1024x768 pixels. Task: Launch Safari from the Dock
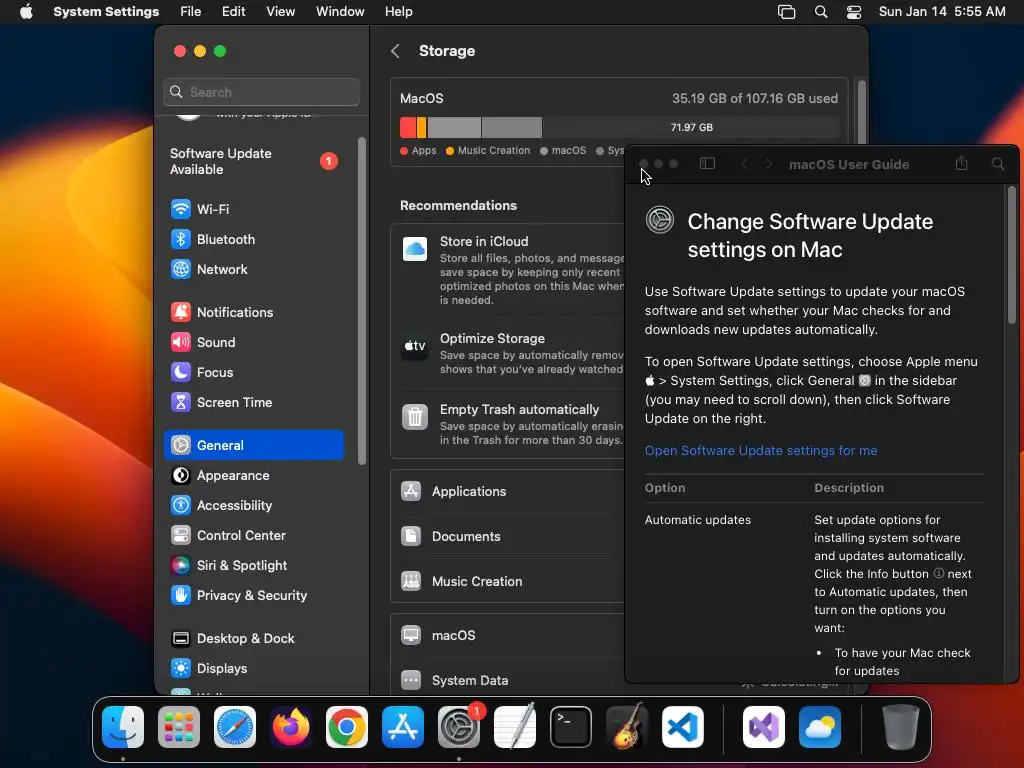[x=235, y=727]
